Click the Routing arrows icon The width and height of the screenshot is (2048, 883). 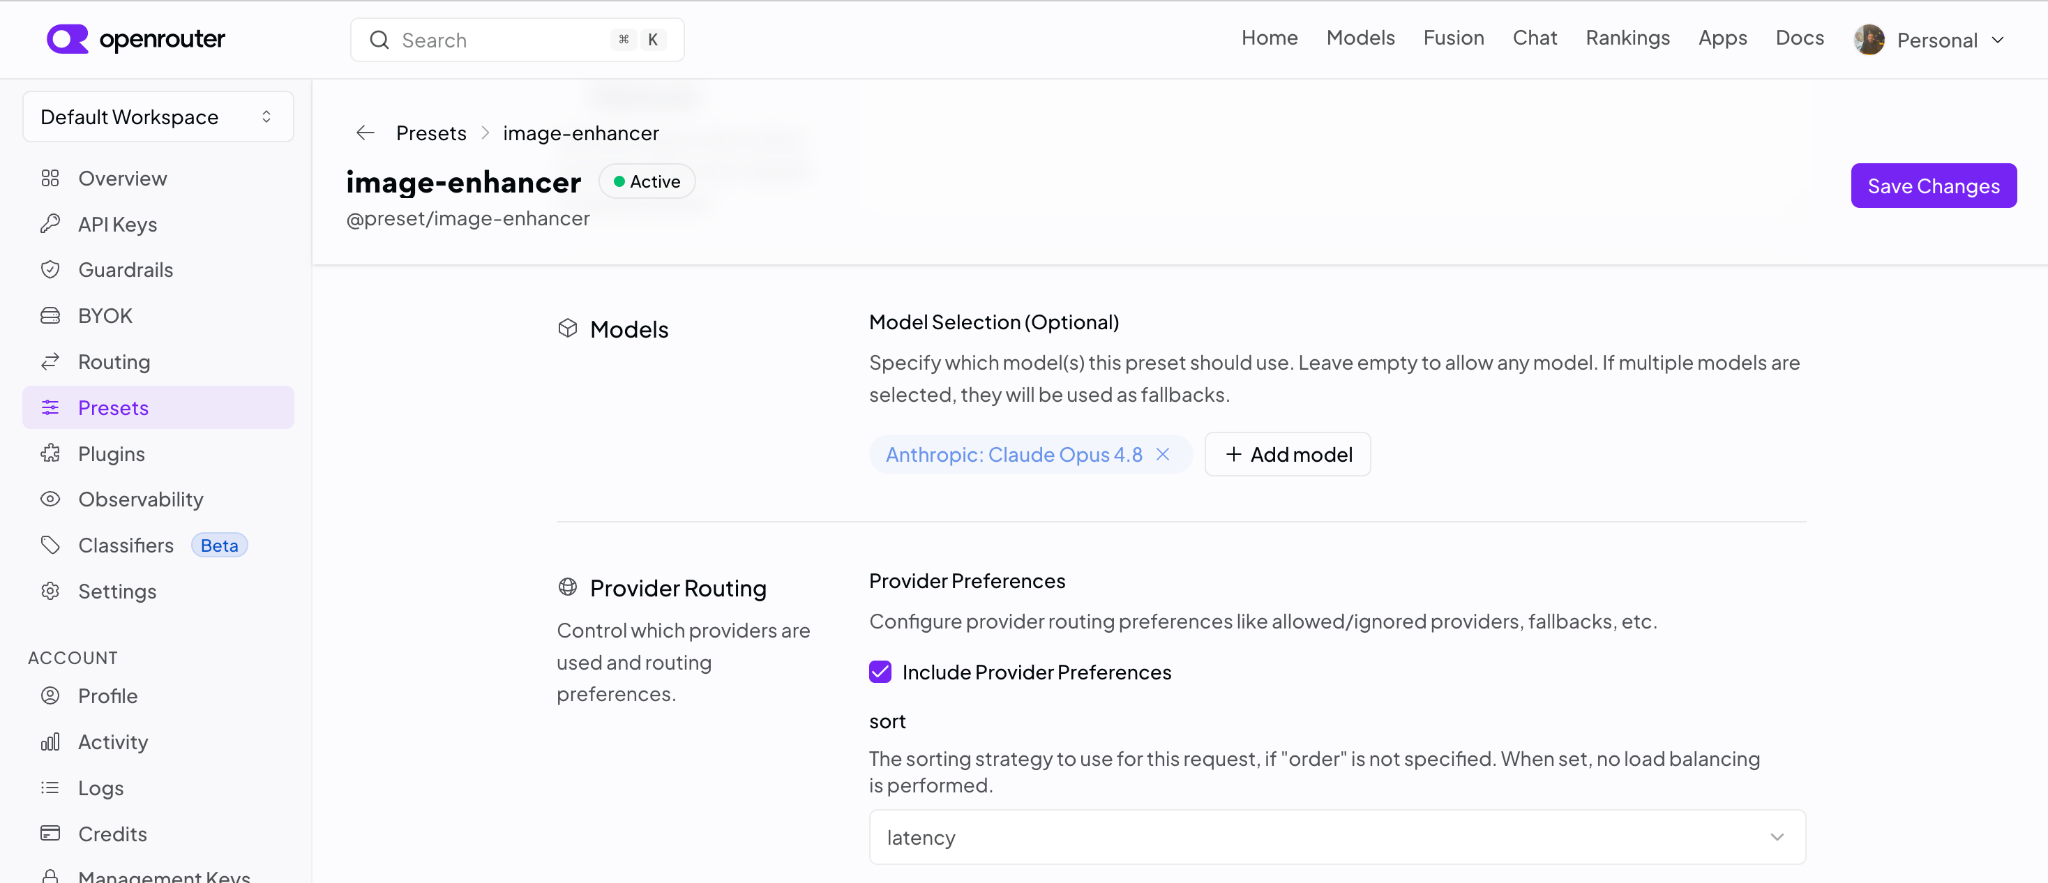click(x=50, y=362)
